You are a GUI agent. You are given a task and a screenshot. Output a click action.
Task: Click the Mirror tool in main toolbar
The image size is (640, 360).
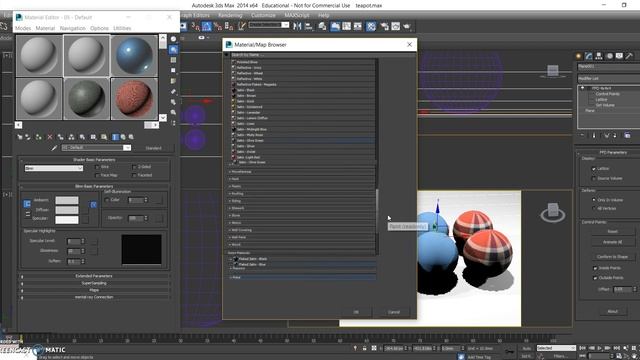pyautogui.click(x=297, y=26)
